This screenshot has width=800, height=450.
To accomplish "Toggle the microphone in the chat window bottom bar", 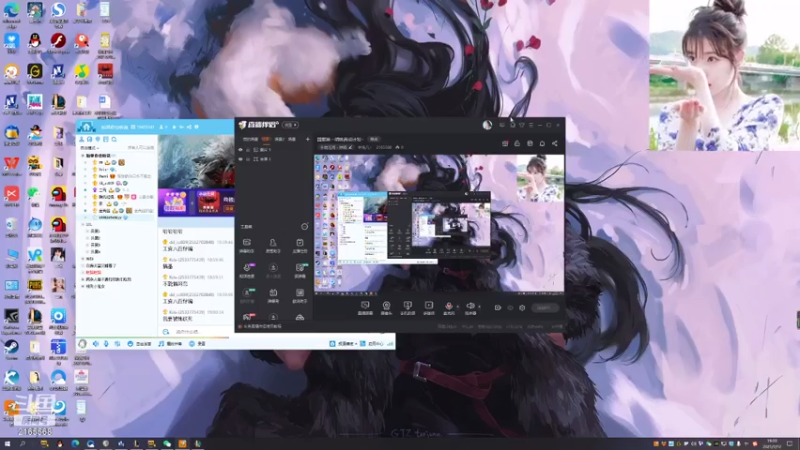I will pos(106,344).
